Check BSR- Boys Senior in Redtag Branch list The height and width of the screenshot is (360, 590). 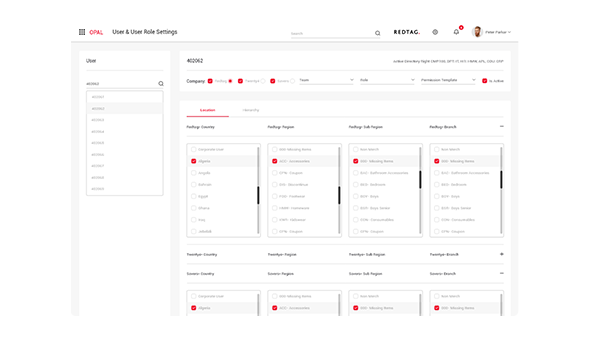point(436,208)
